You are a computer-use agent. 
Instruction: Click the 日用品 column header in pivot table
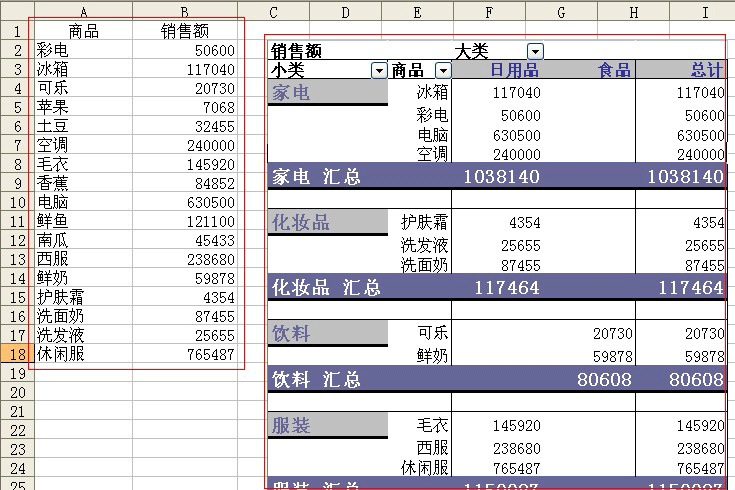pos(514,70)
